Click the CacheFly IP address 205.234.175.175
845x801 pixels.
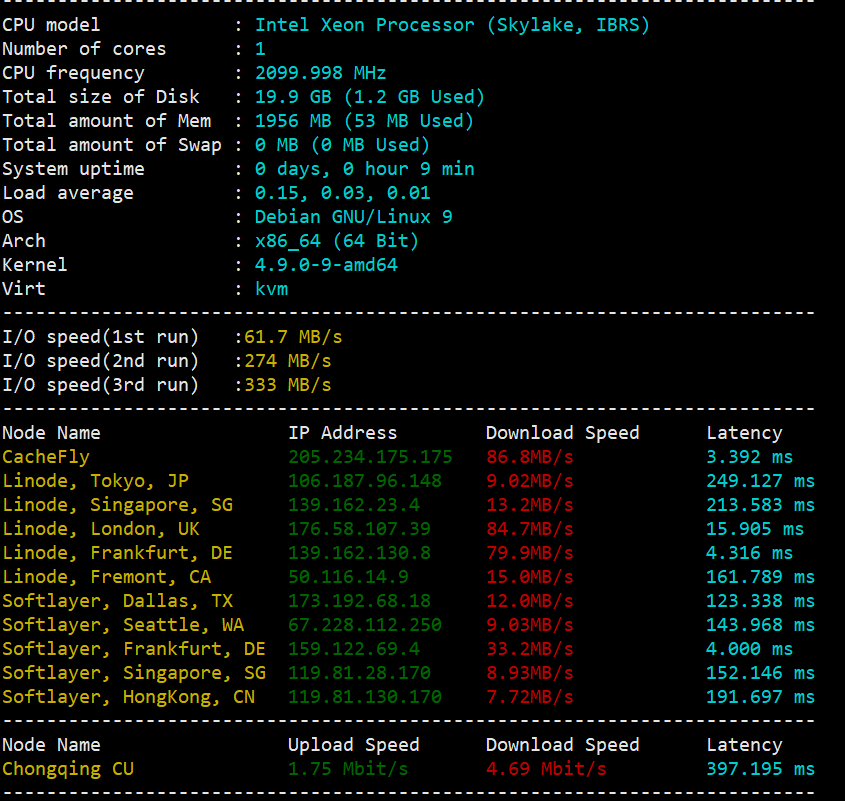370,457
